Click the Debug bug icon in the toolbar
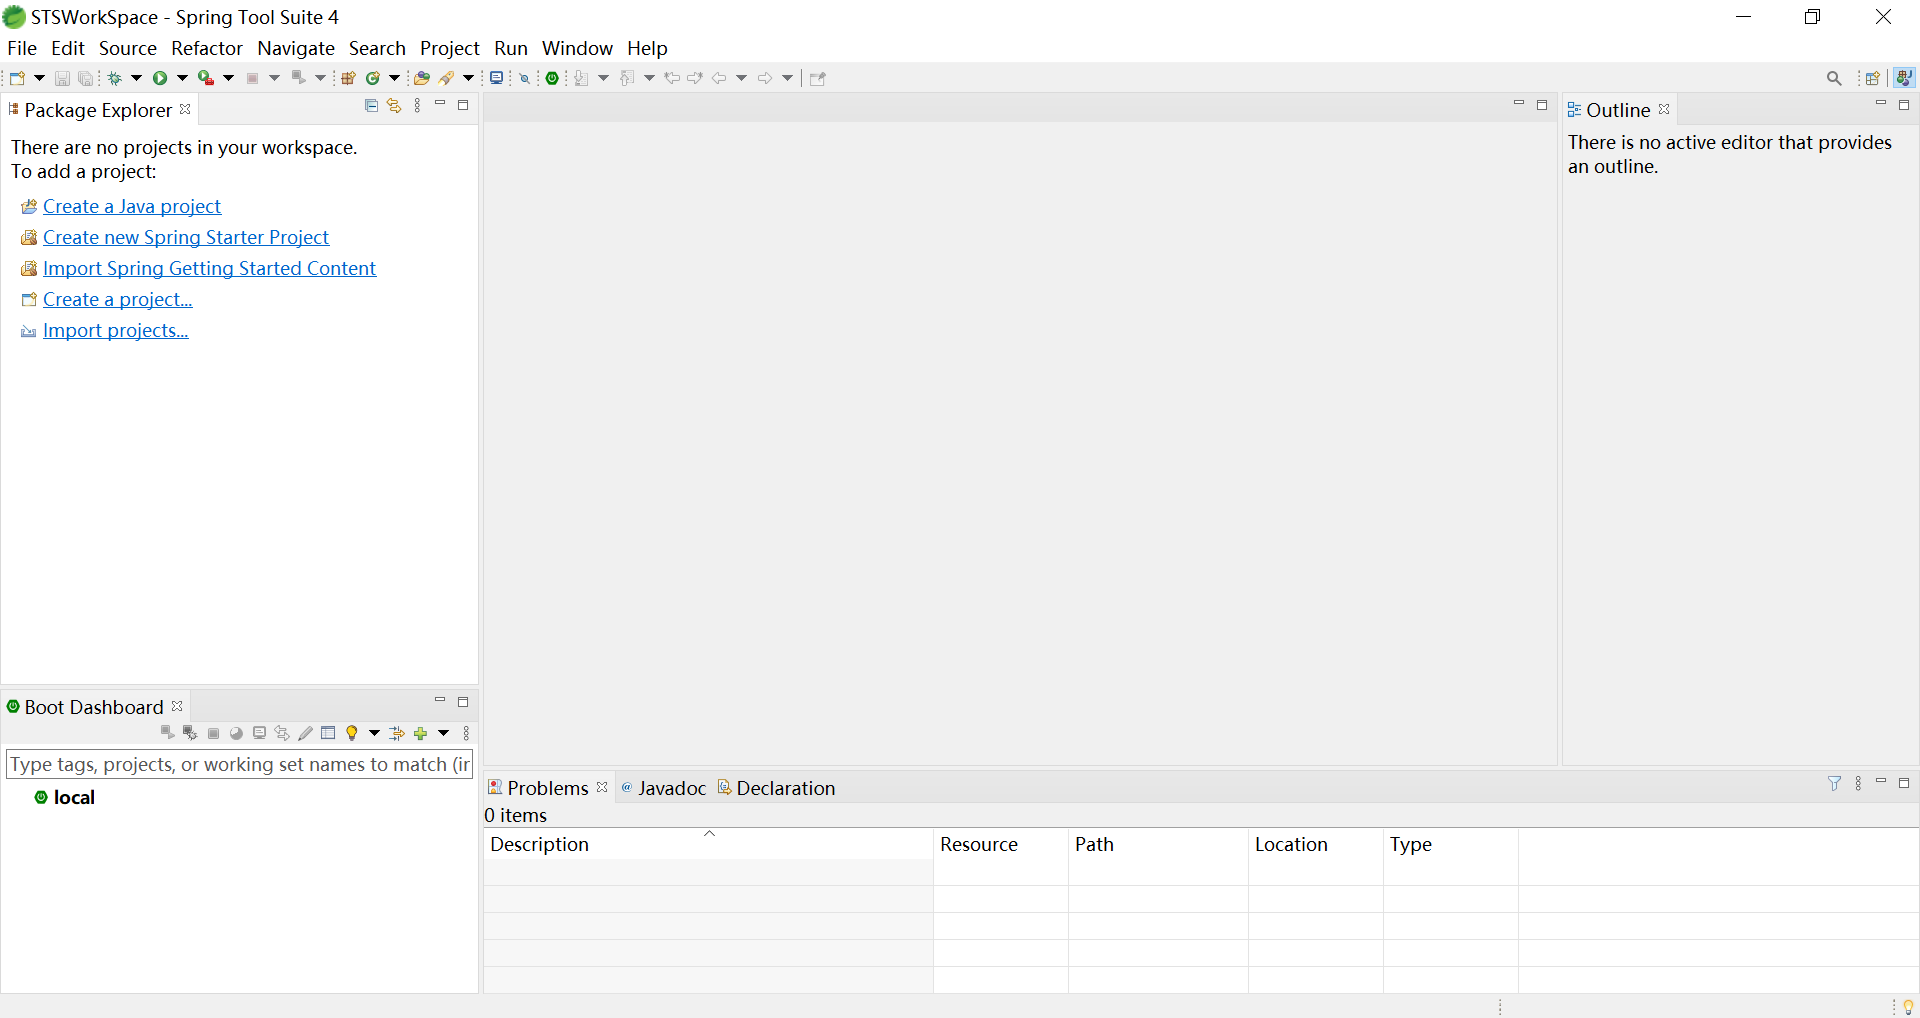Image resolution: width=1920 pixels, height=1018 pixels. (115, 78)
